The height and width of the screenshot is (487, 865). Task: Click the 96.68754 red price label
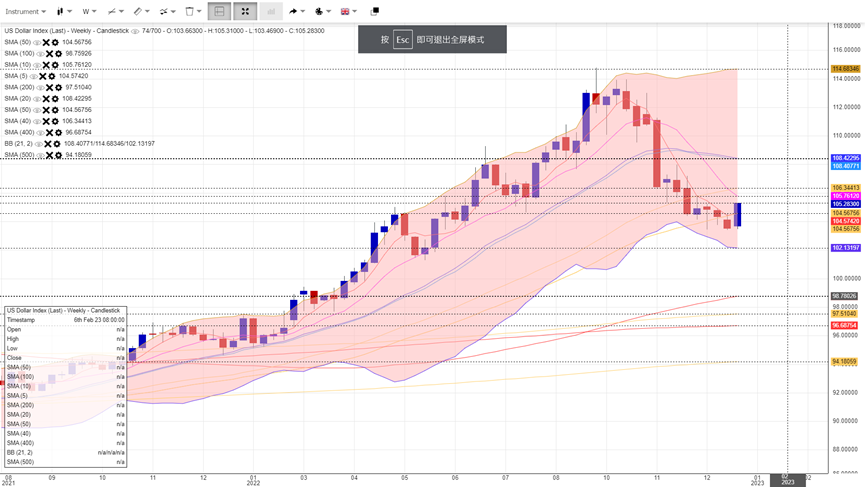click(x=846, y=325)
